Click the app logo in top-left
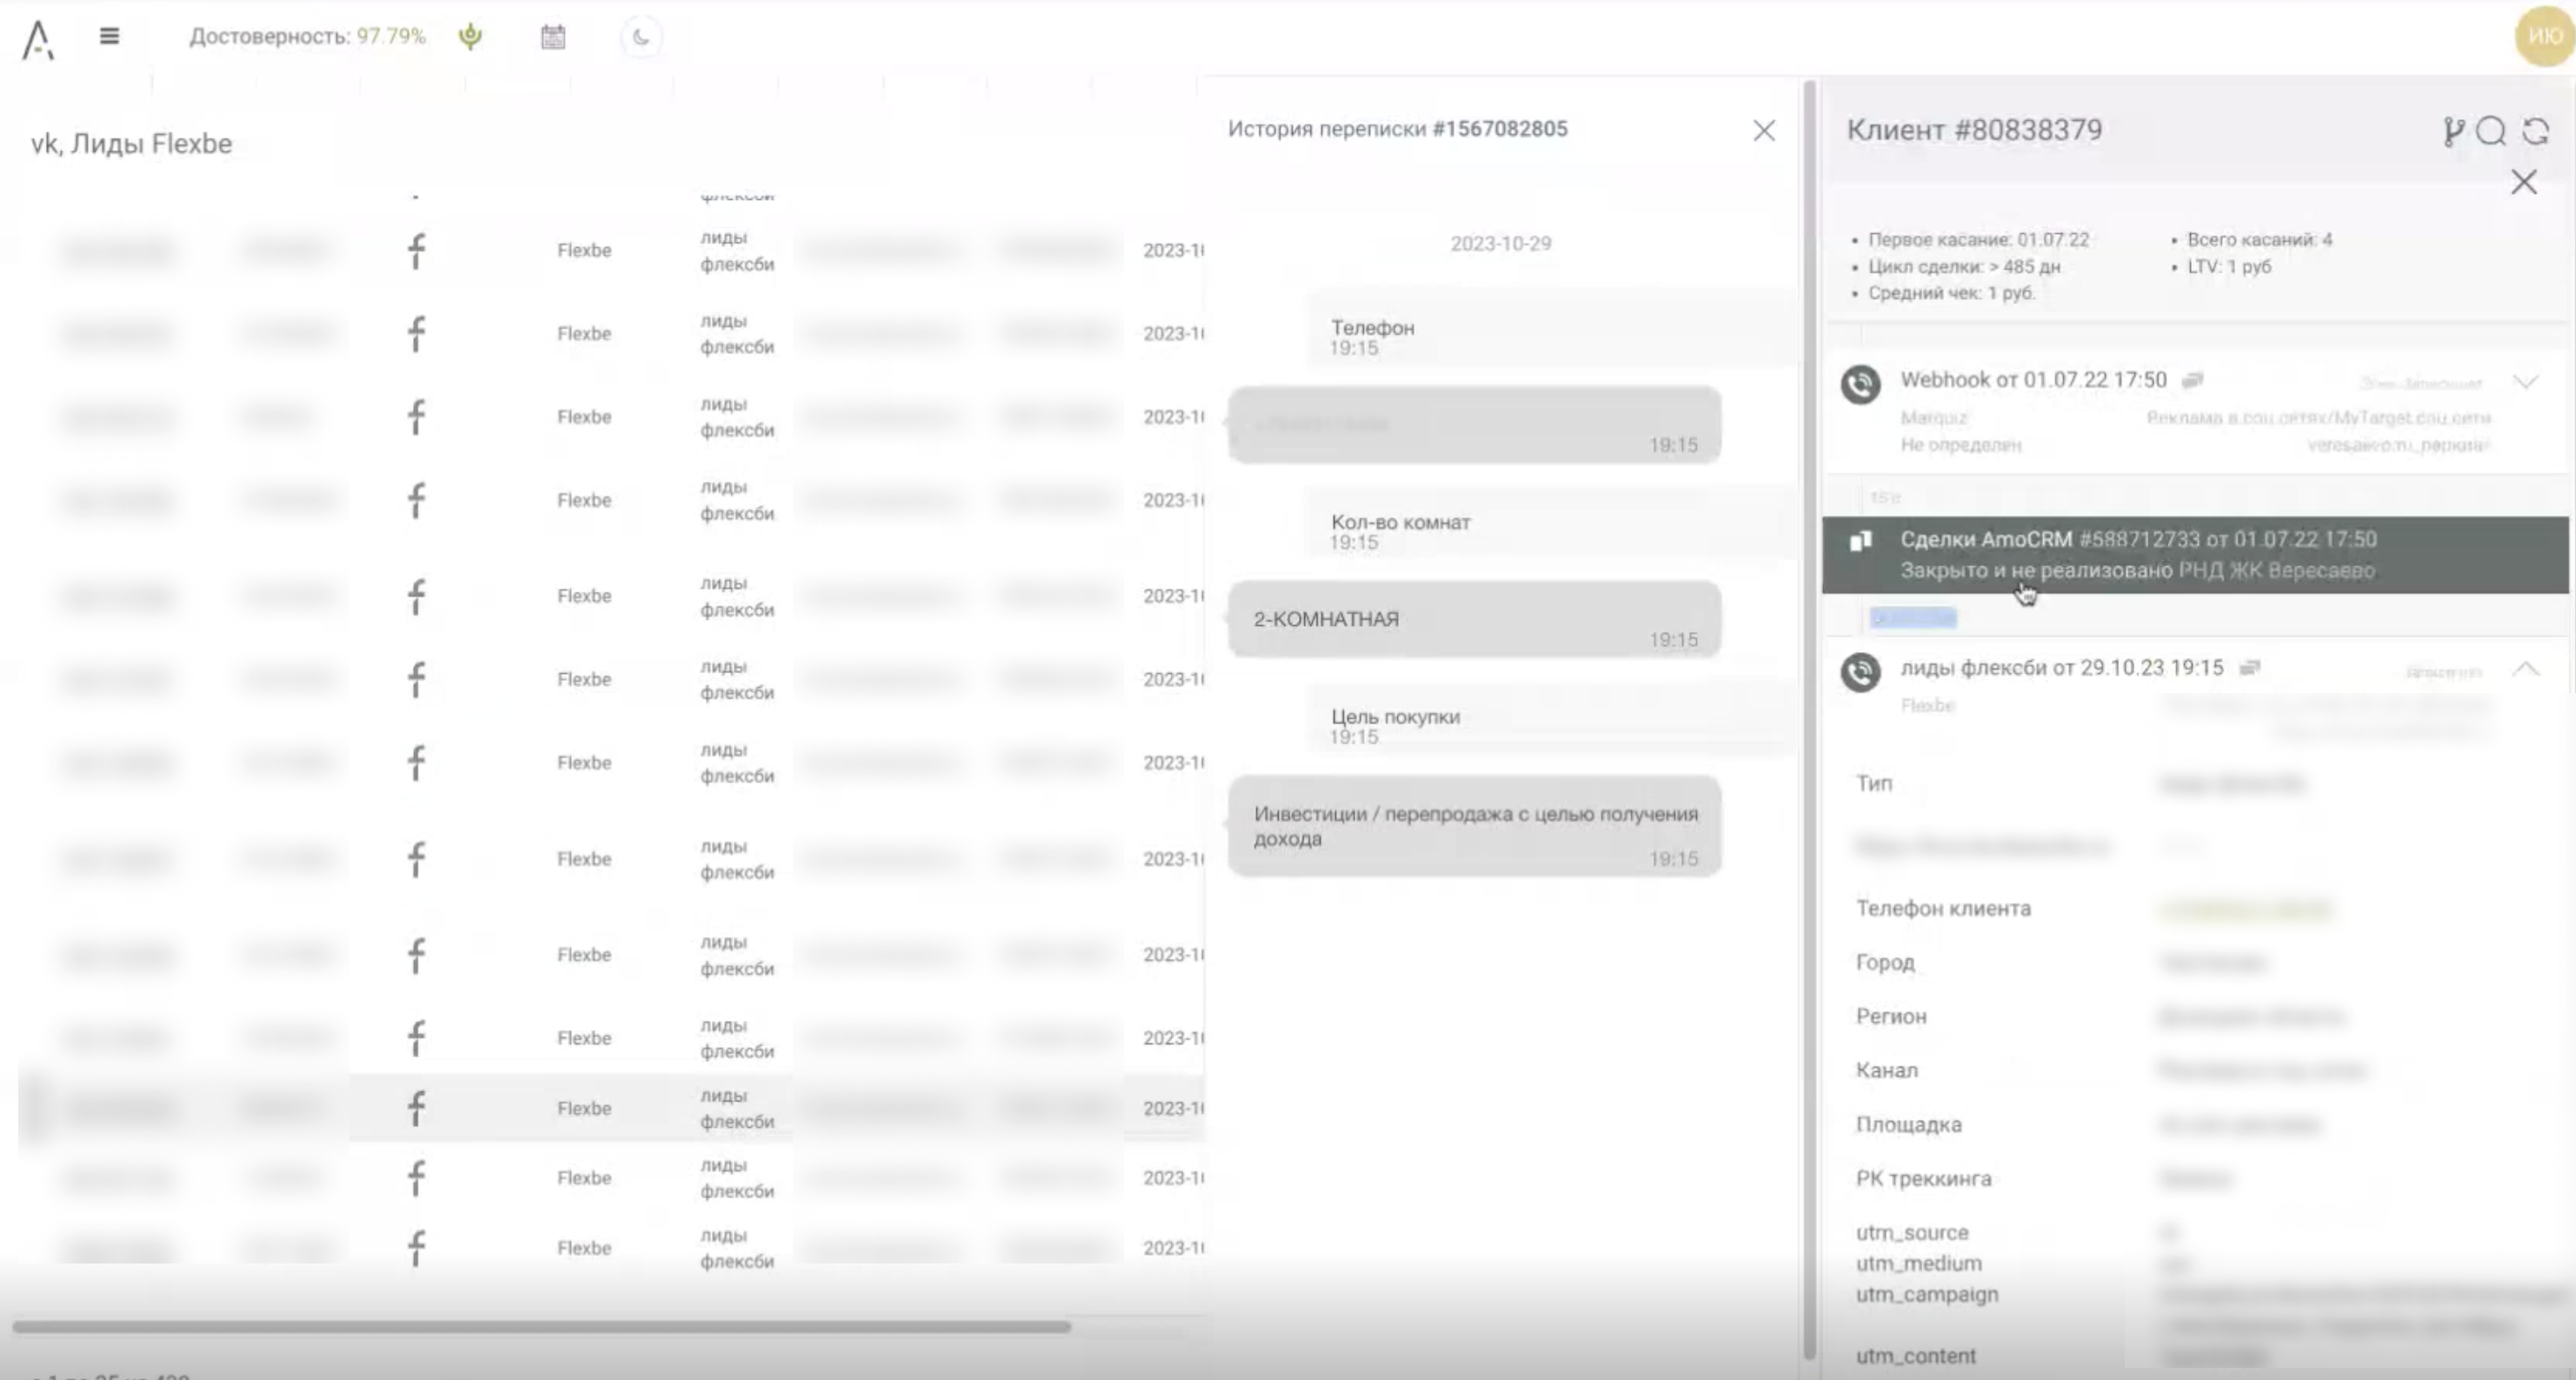Viewport: 2576px width, 1380px height. tap(38, 40)
